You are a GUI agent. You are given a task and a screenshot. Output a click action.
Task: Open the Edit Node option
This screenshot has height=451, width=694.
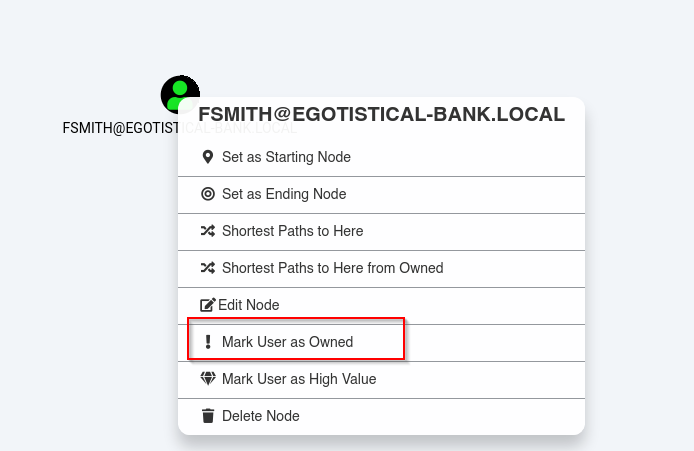(381, 306)
